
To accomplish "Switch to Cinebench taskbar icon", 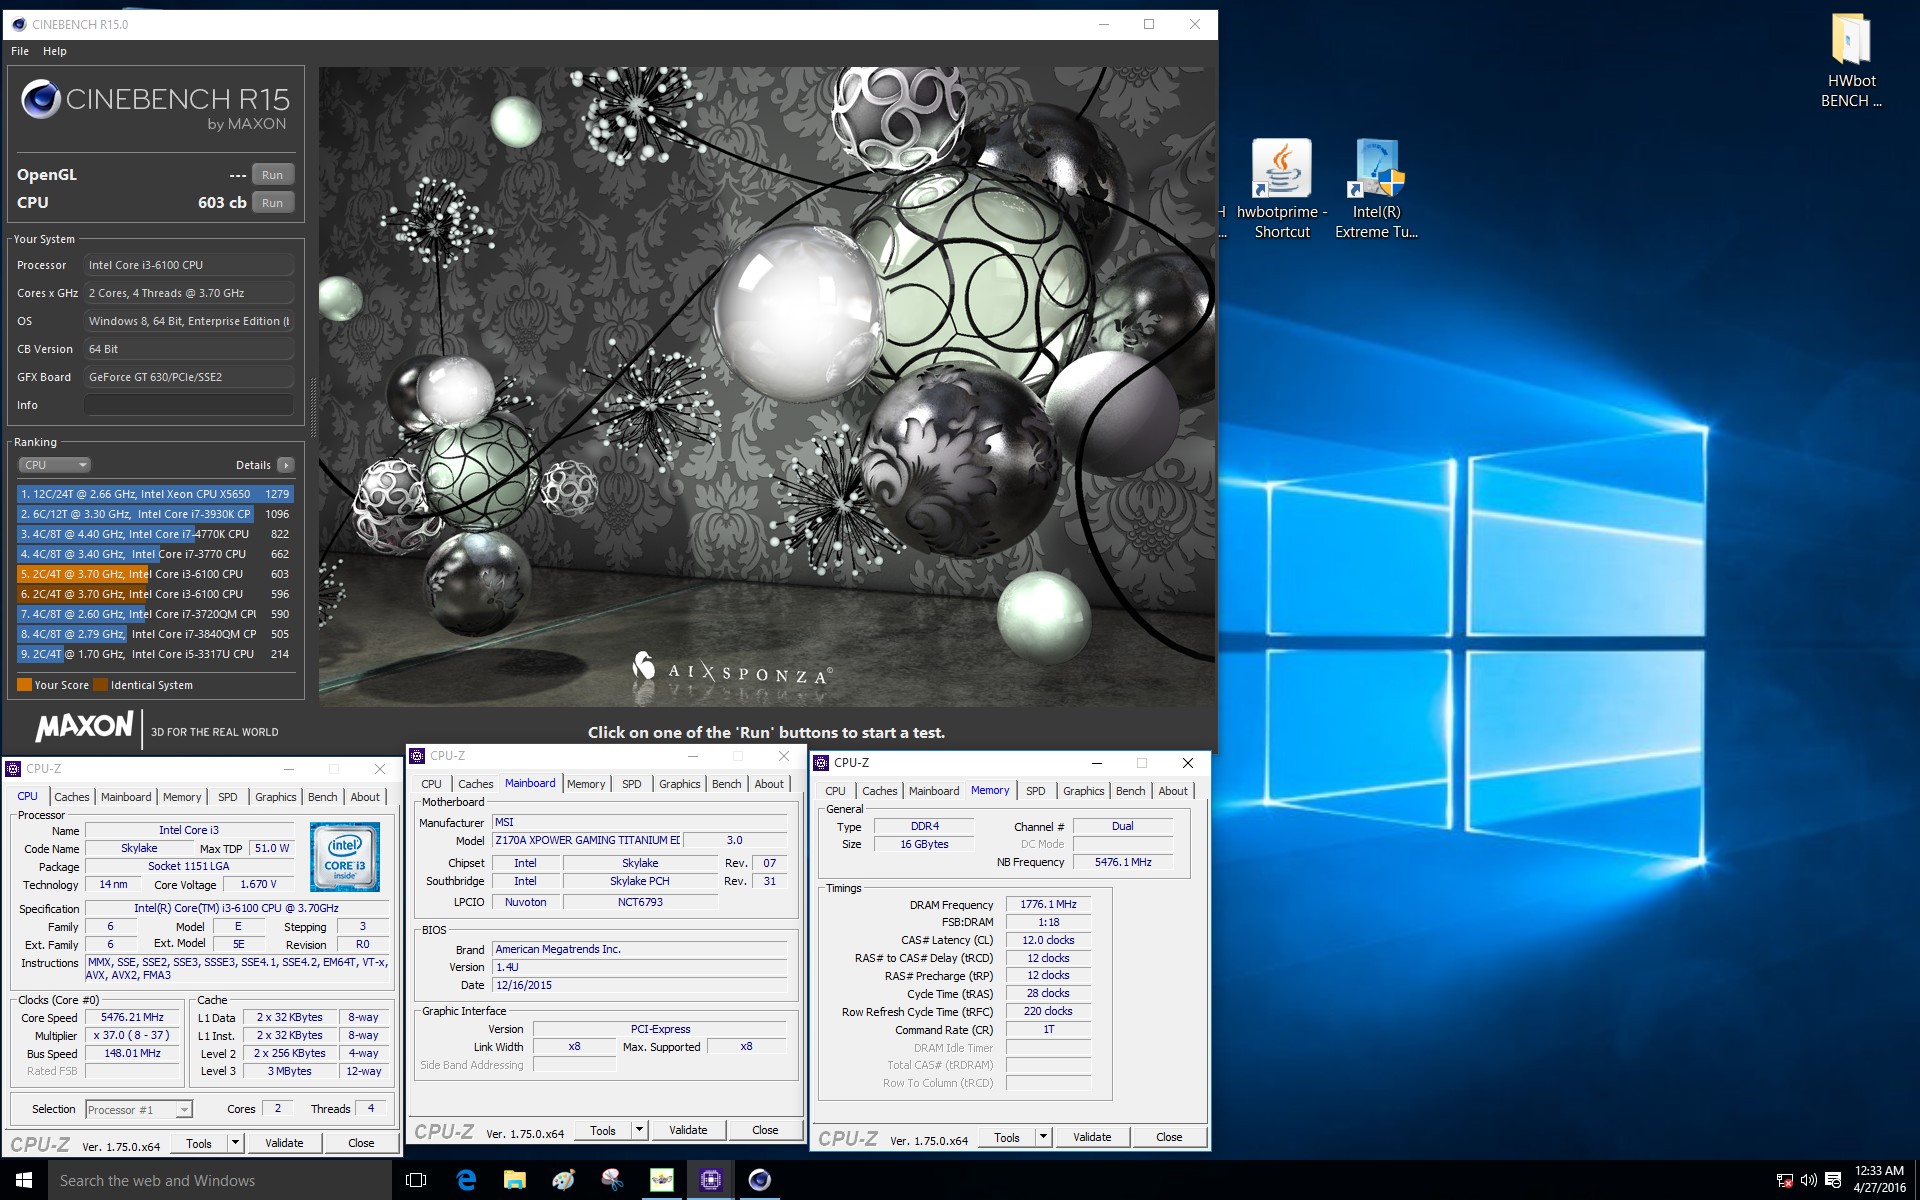I will point(759,1180).
